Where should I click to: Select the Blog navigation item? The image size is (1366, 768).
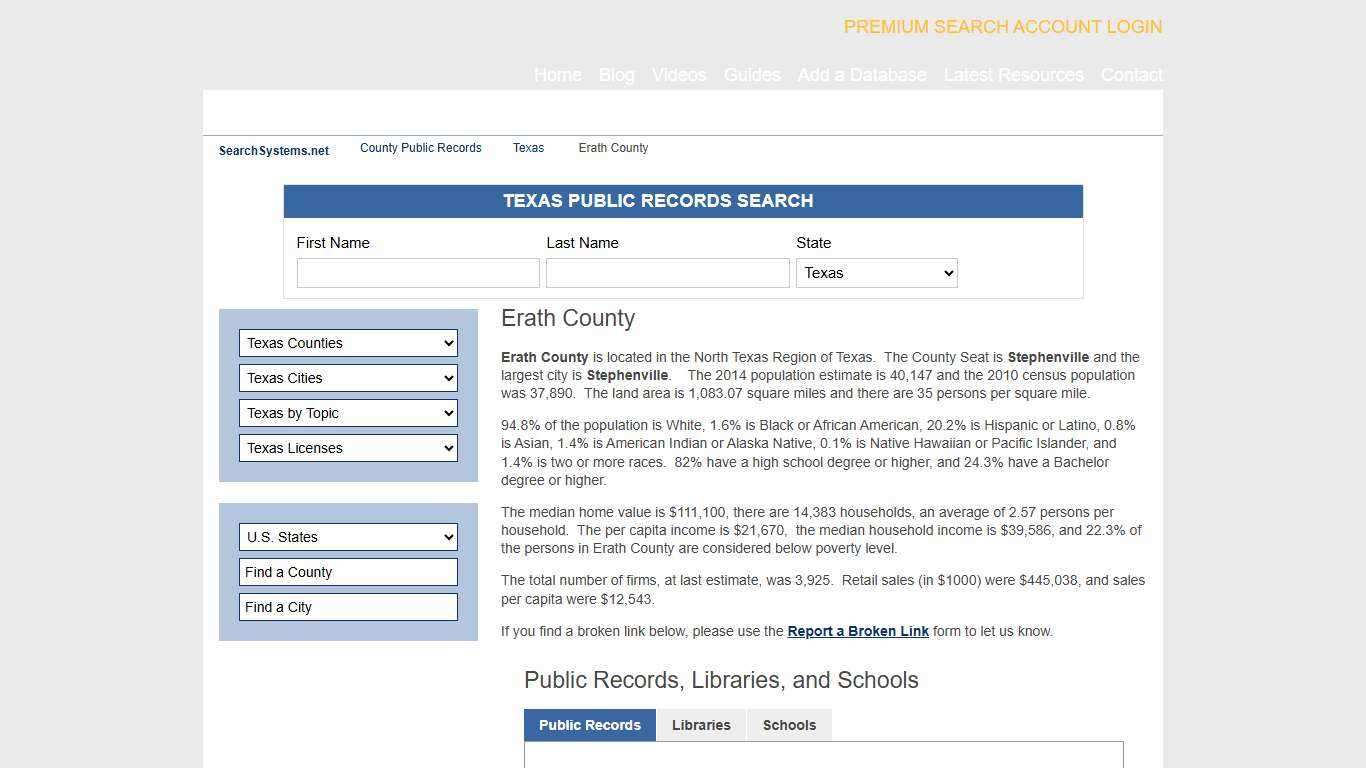pos(616,75)
